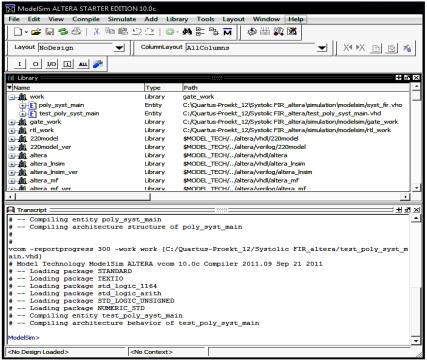Select the altera_lnsim_ver library row
The image size is (427, 360).
pos(208,172)
